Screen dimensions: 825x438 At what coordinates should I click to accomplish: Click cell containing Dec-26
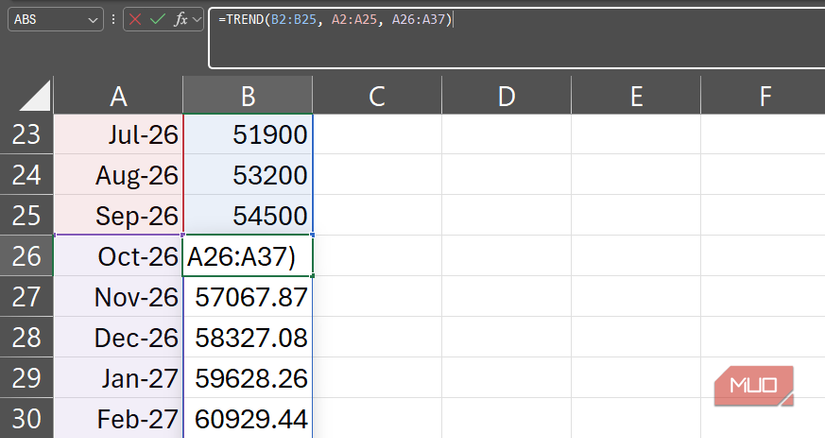coord(118,337)
